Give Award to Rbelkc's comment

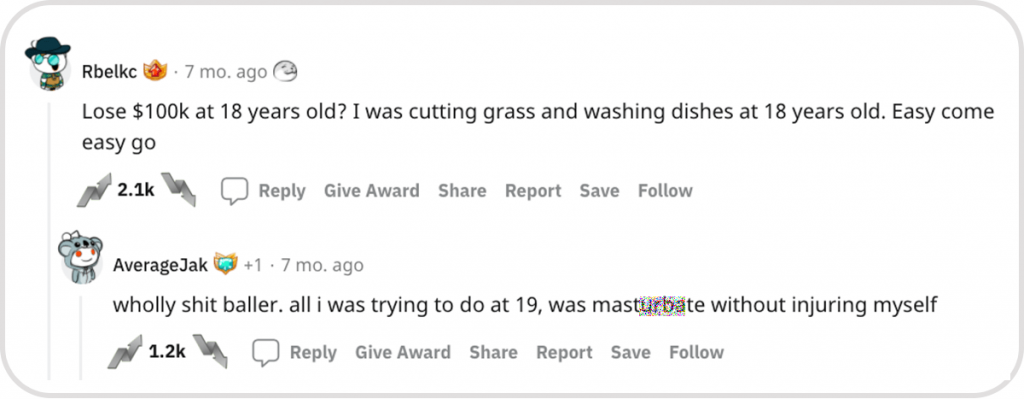click(372, 191)
